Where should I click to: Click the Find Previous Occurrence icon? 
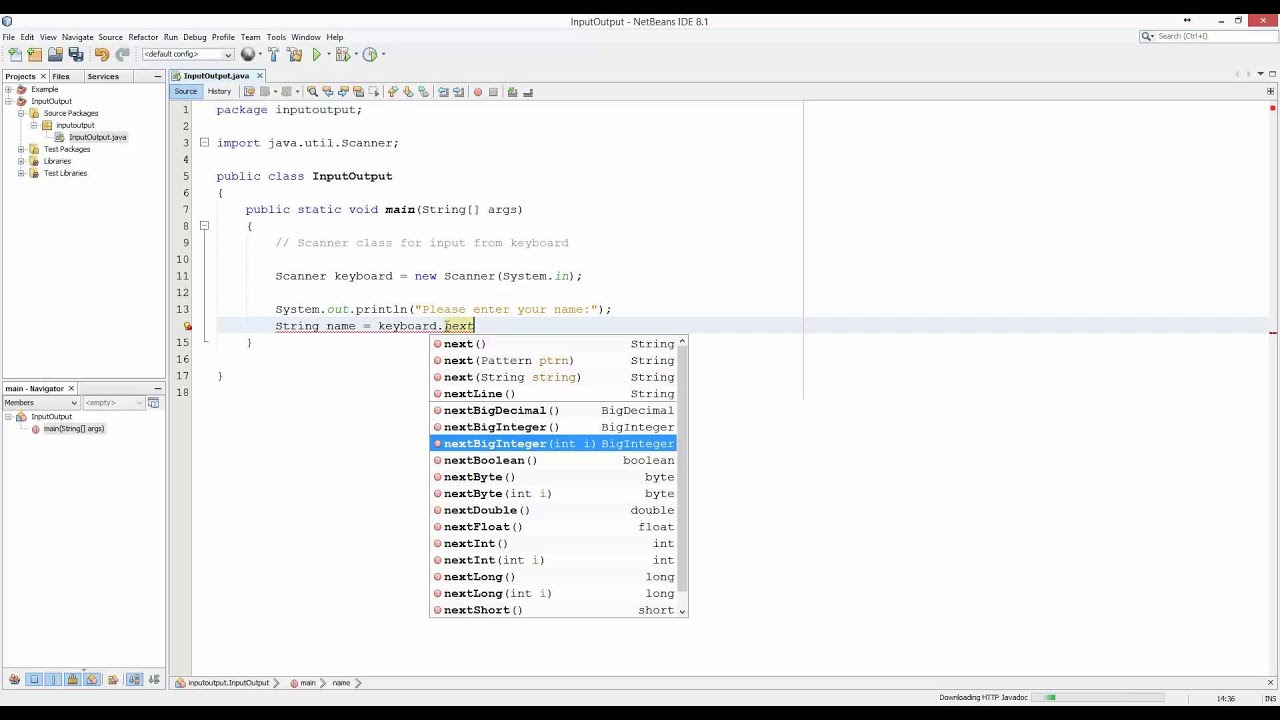point(327,92)
